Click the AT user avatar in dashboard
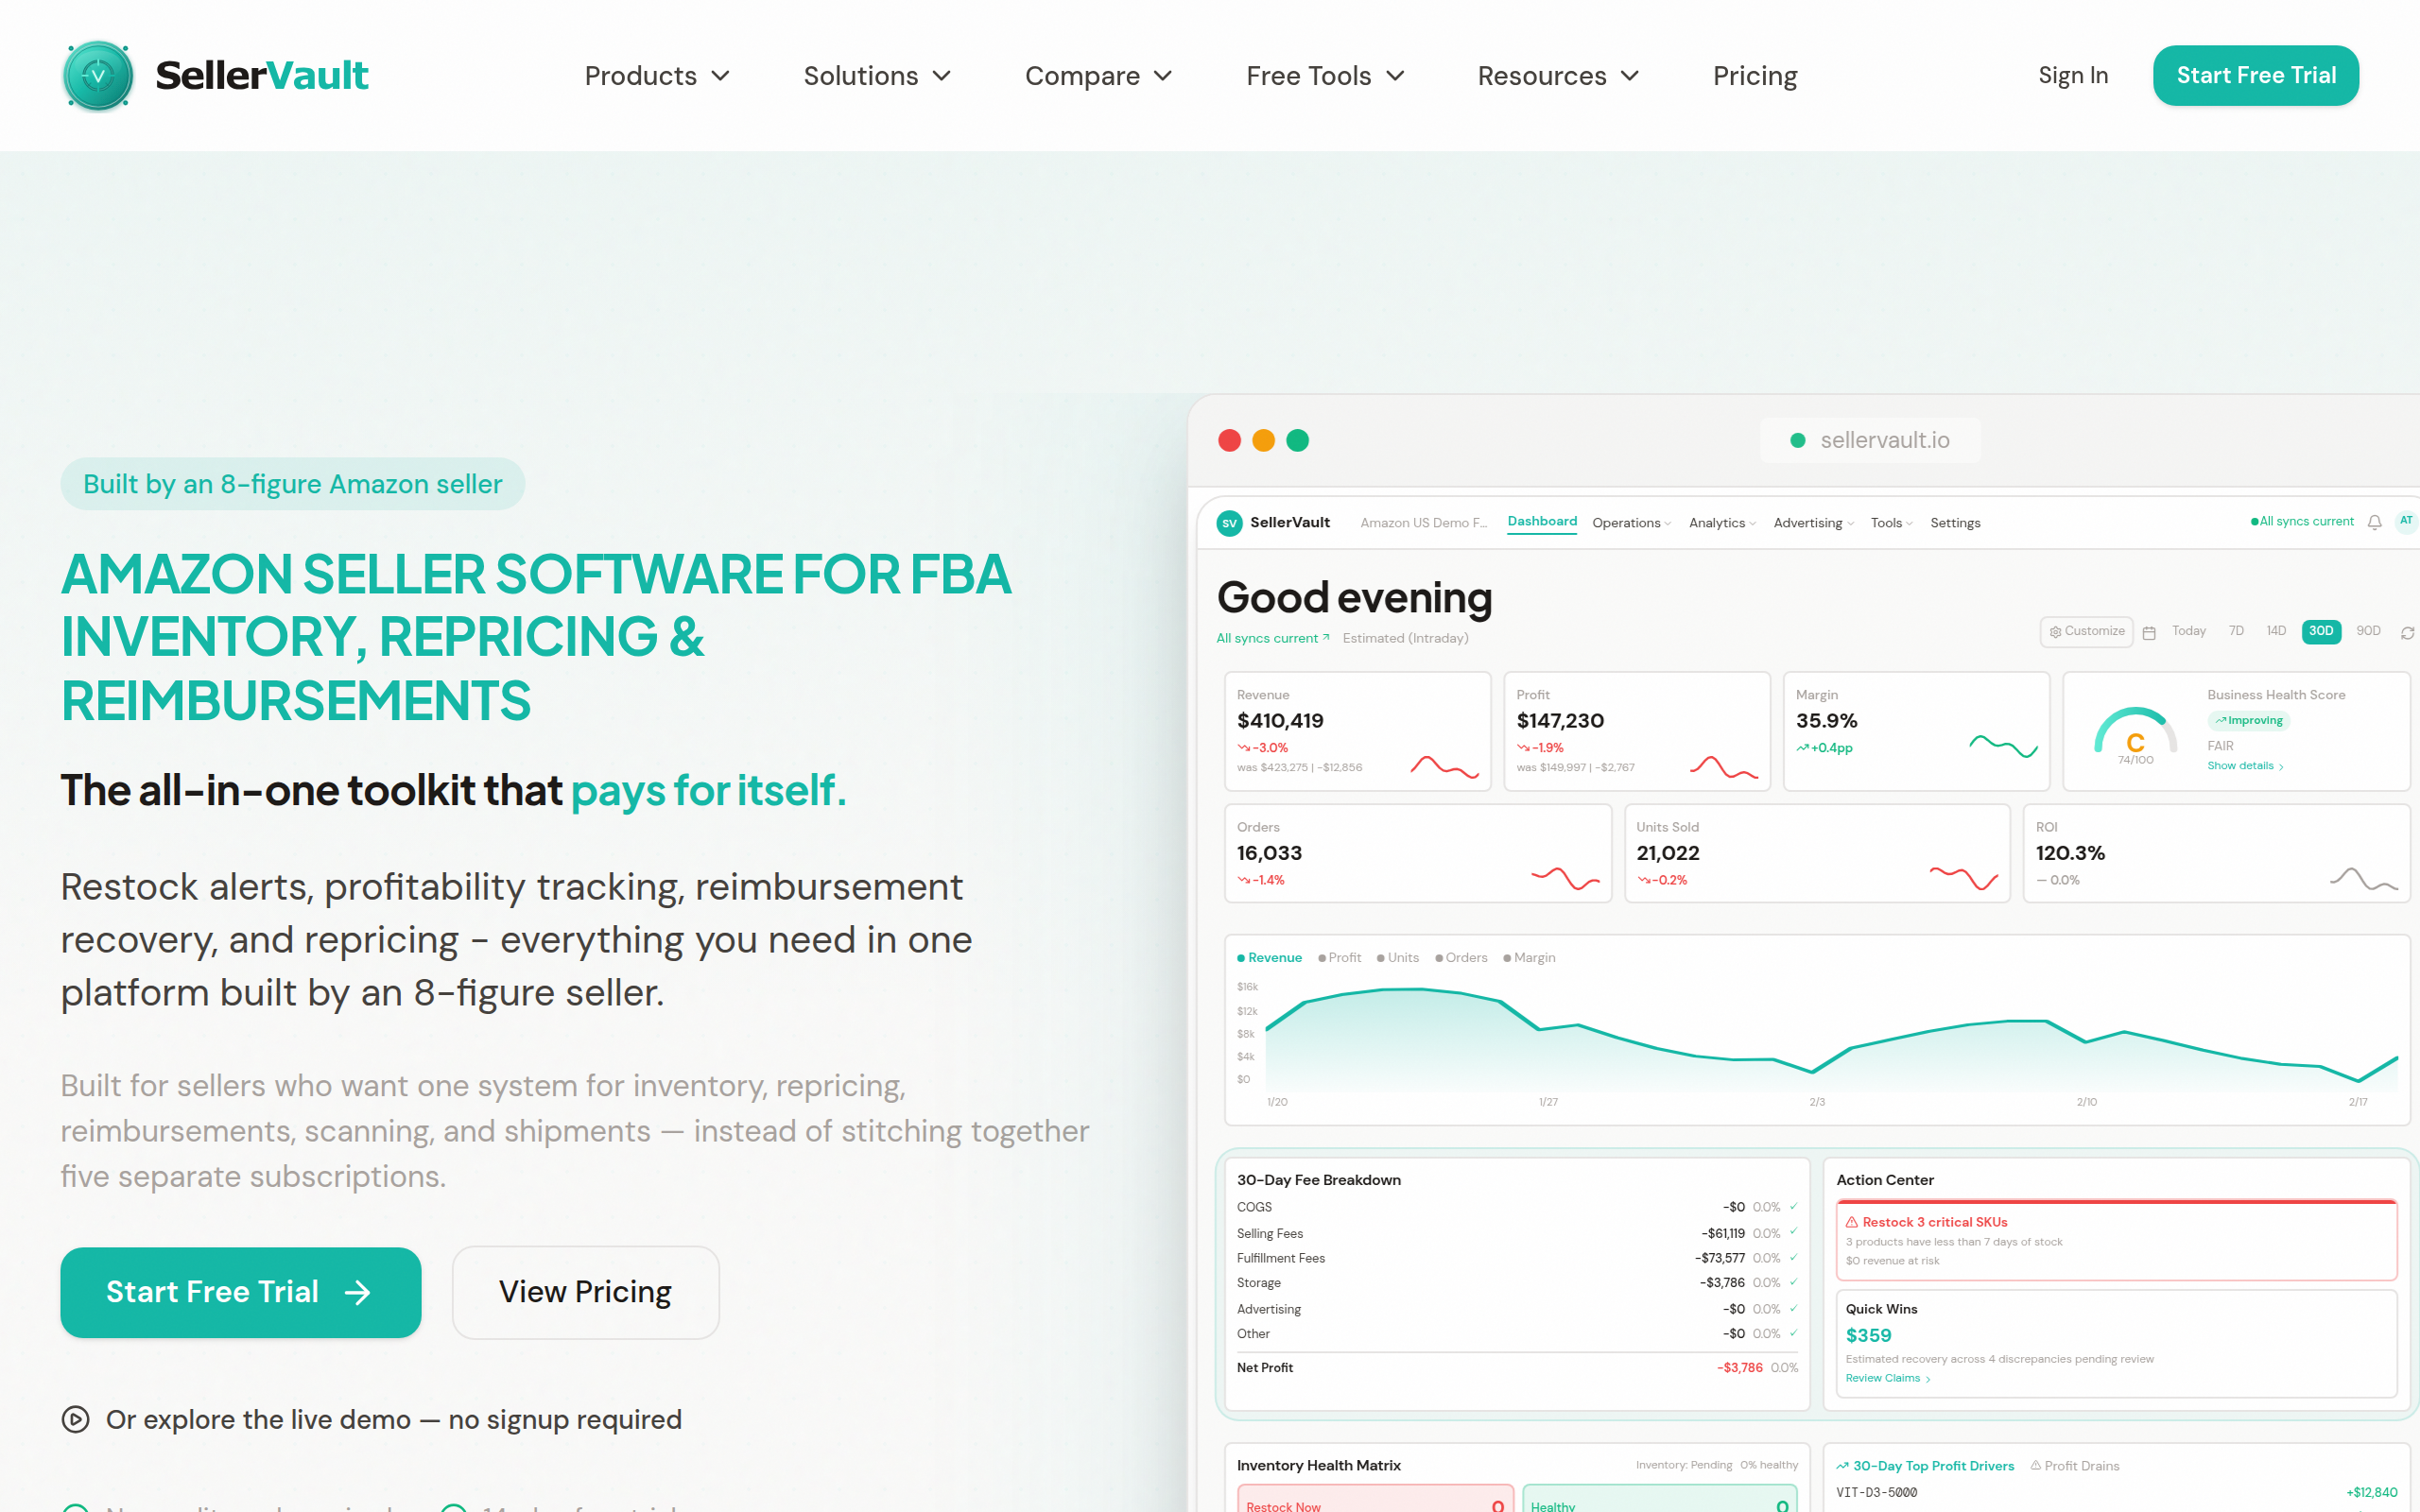This screenshot has height=1512, width=2420. [x=2406, y=521]
